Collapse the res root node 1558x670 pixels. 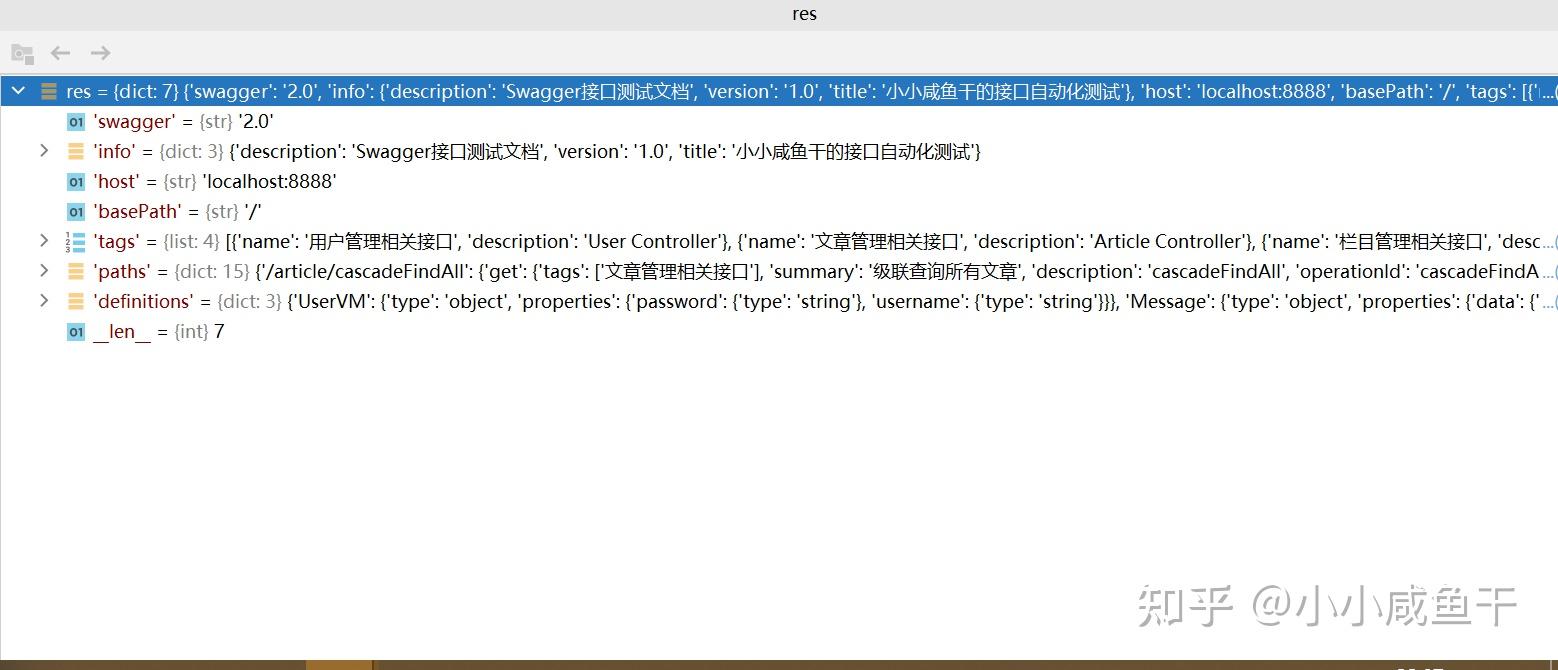pos(18,92)
